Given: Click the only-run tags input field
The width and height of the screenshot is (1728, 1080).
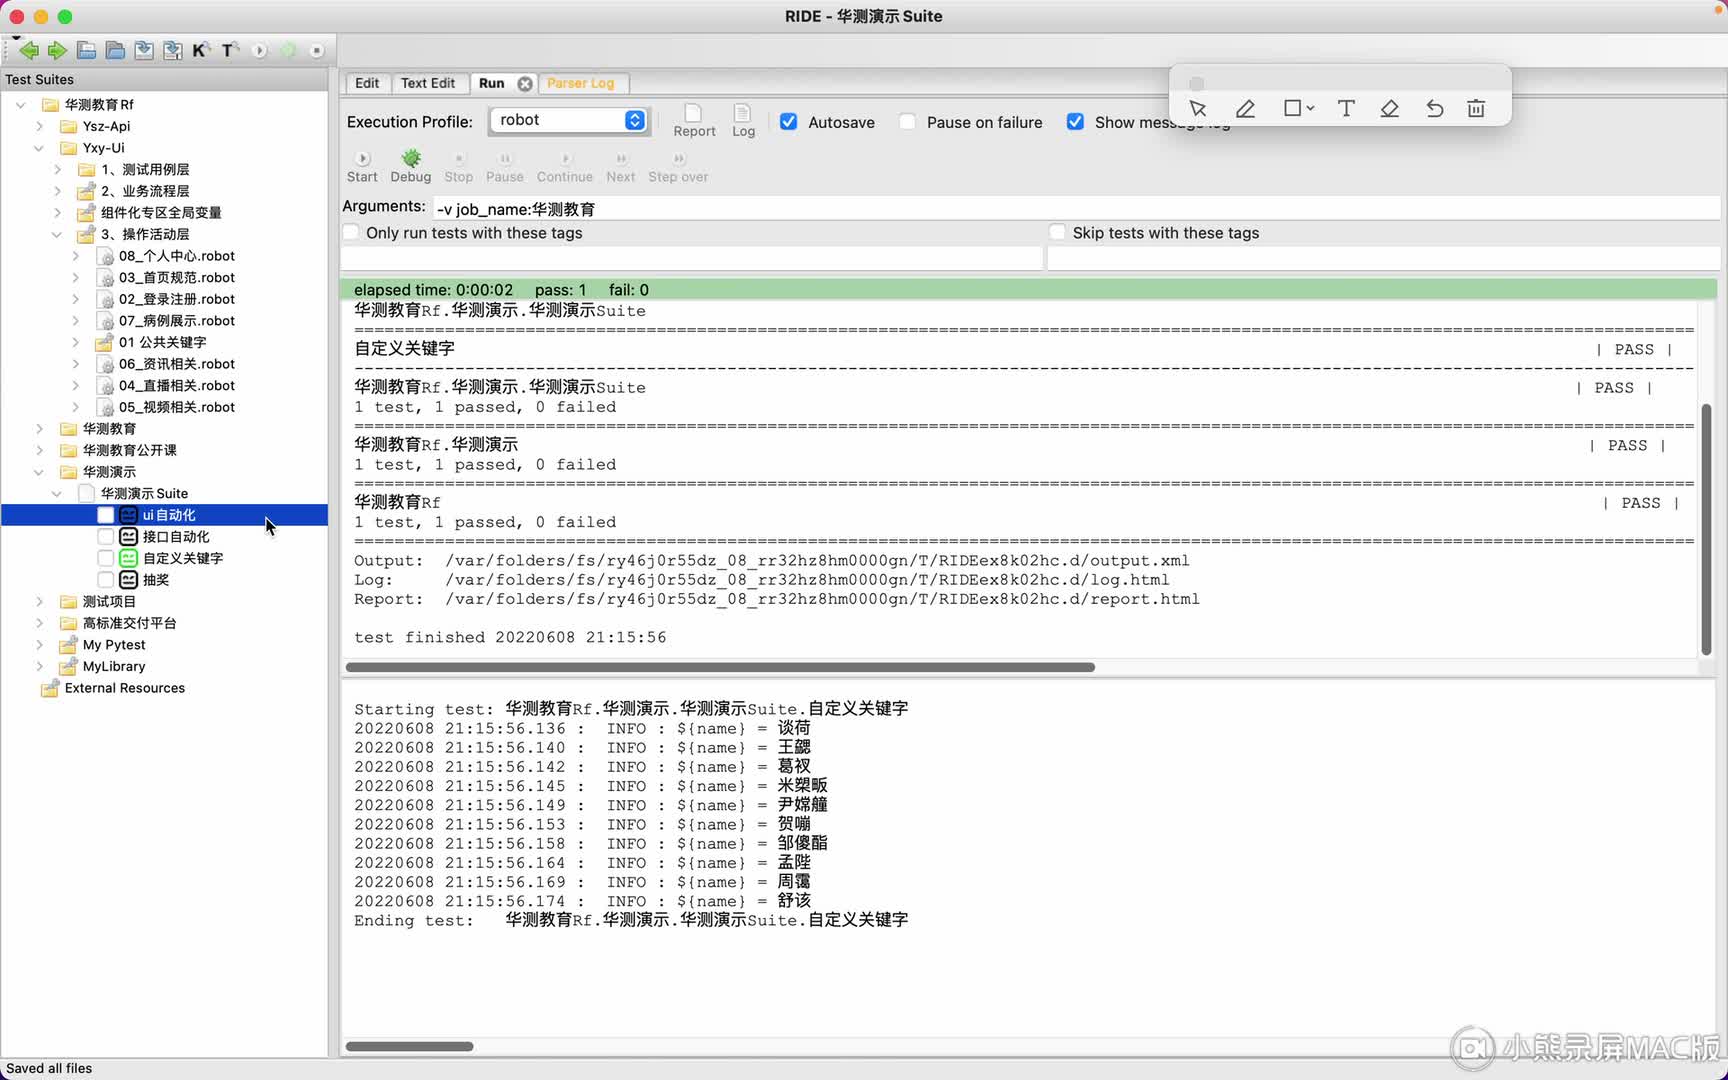Looking at the screenshot, I should [x=692, y=258].
